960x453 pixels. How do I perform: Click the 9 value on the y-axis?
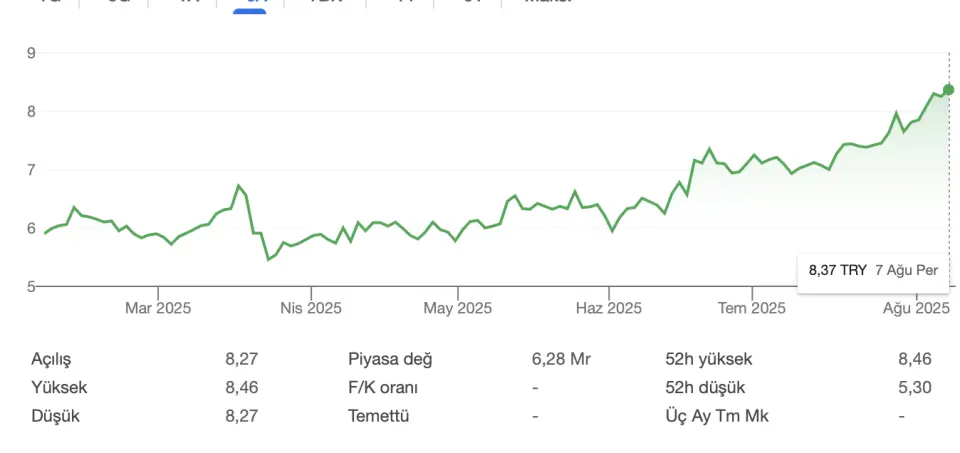(x=31, y=53)
